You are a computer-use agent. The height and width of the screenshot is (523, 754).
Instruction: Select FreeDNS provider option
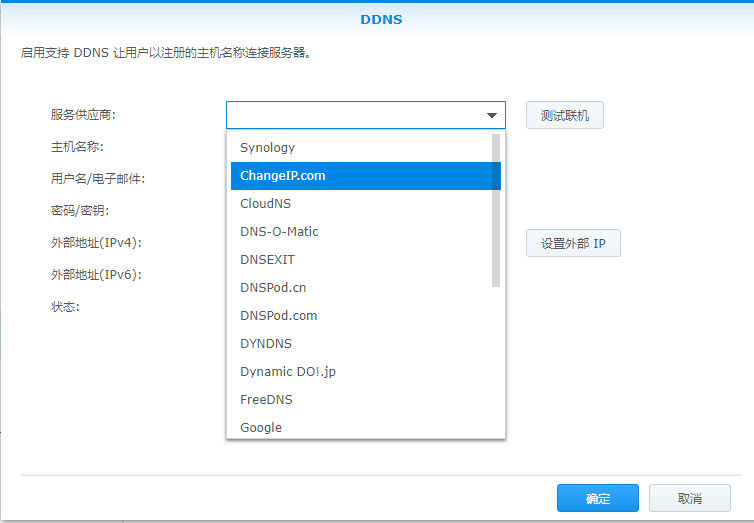(366, 399)
